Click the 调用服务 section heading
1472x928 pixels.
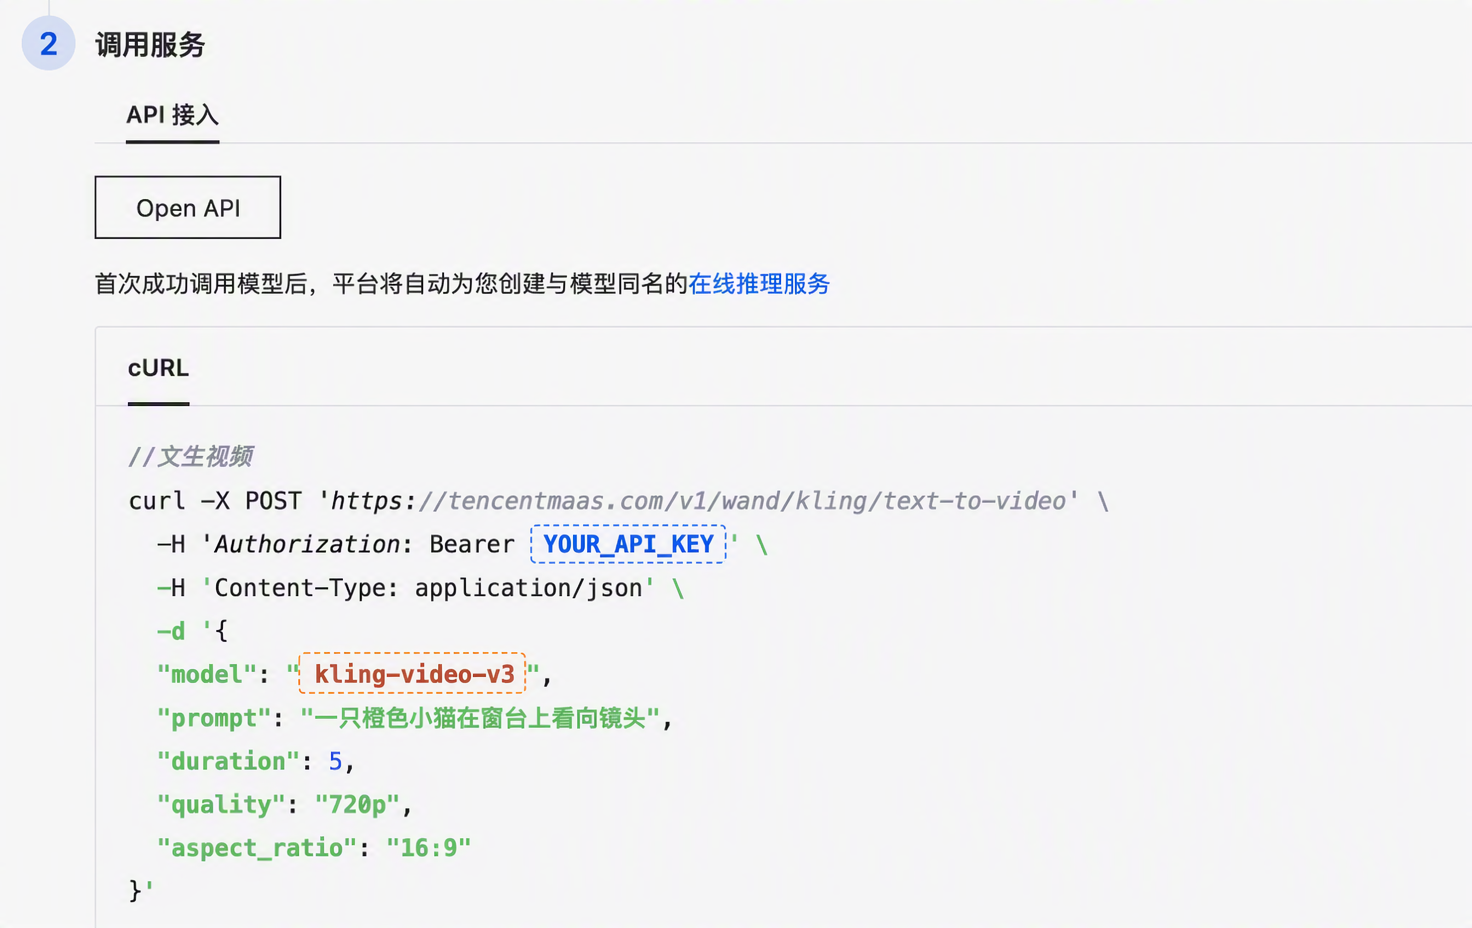pyautogui.click(x=150, y=45)
